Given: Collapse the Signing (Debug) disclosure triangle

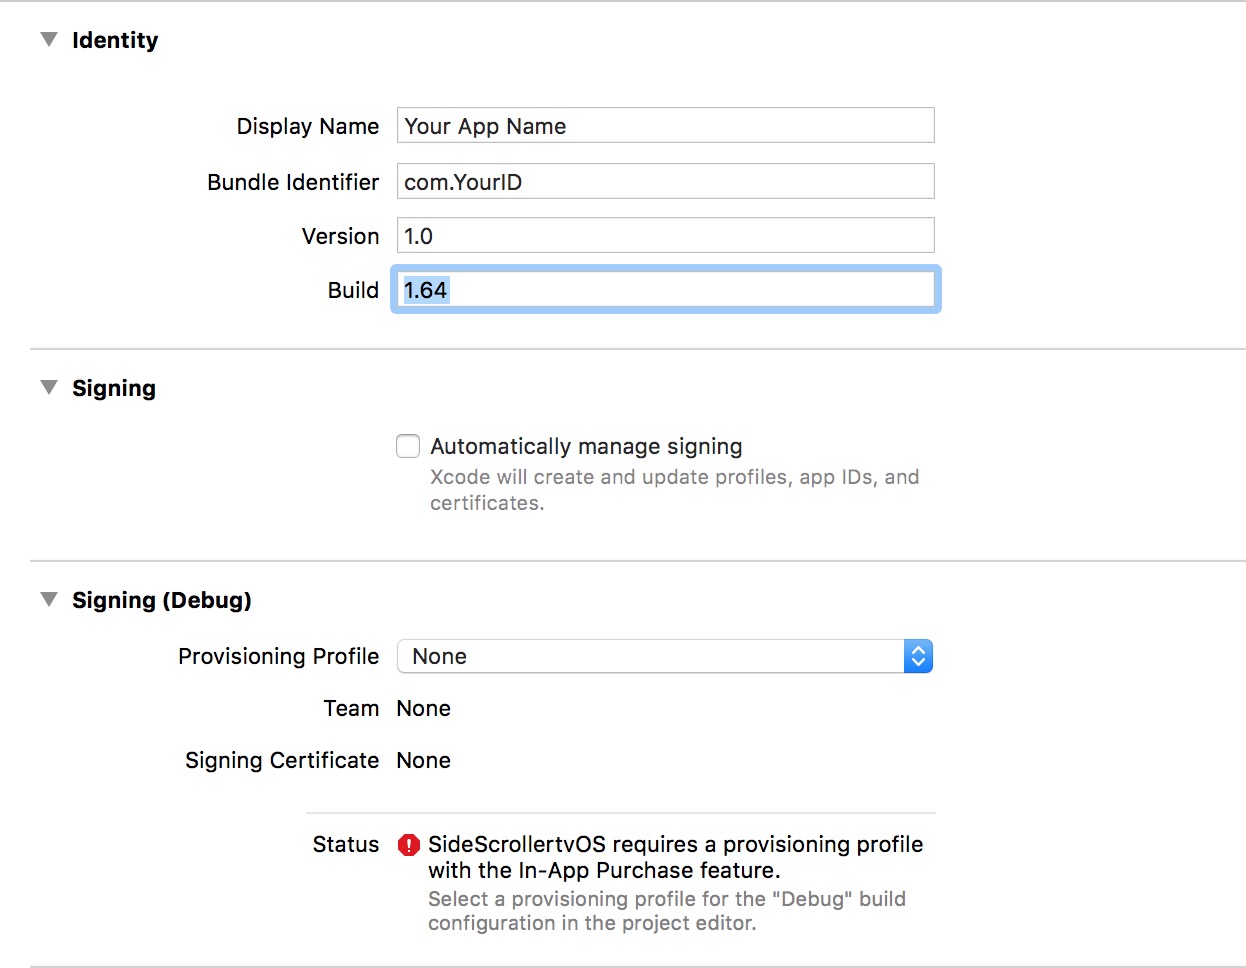Looking at the screenshot, I should pyautogui.click(x=48, y=600).
